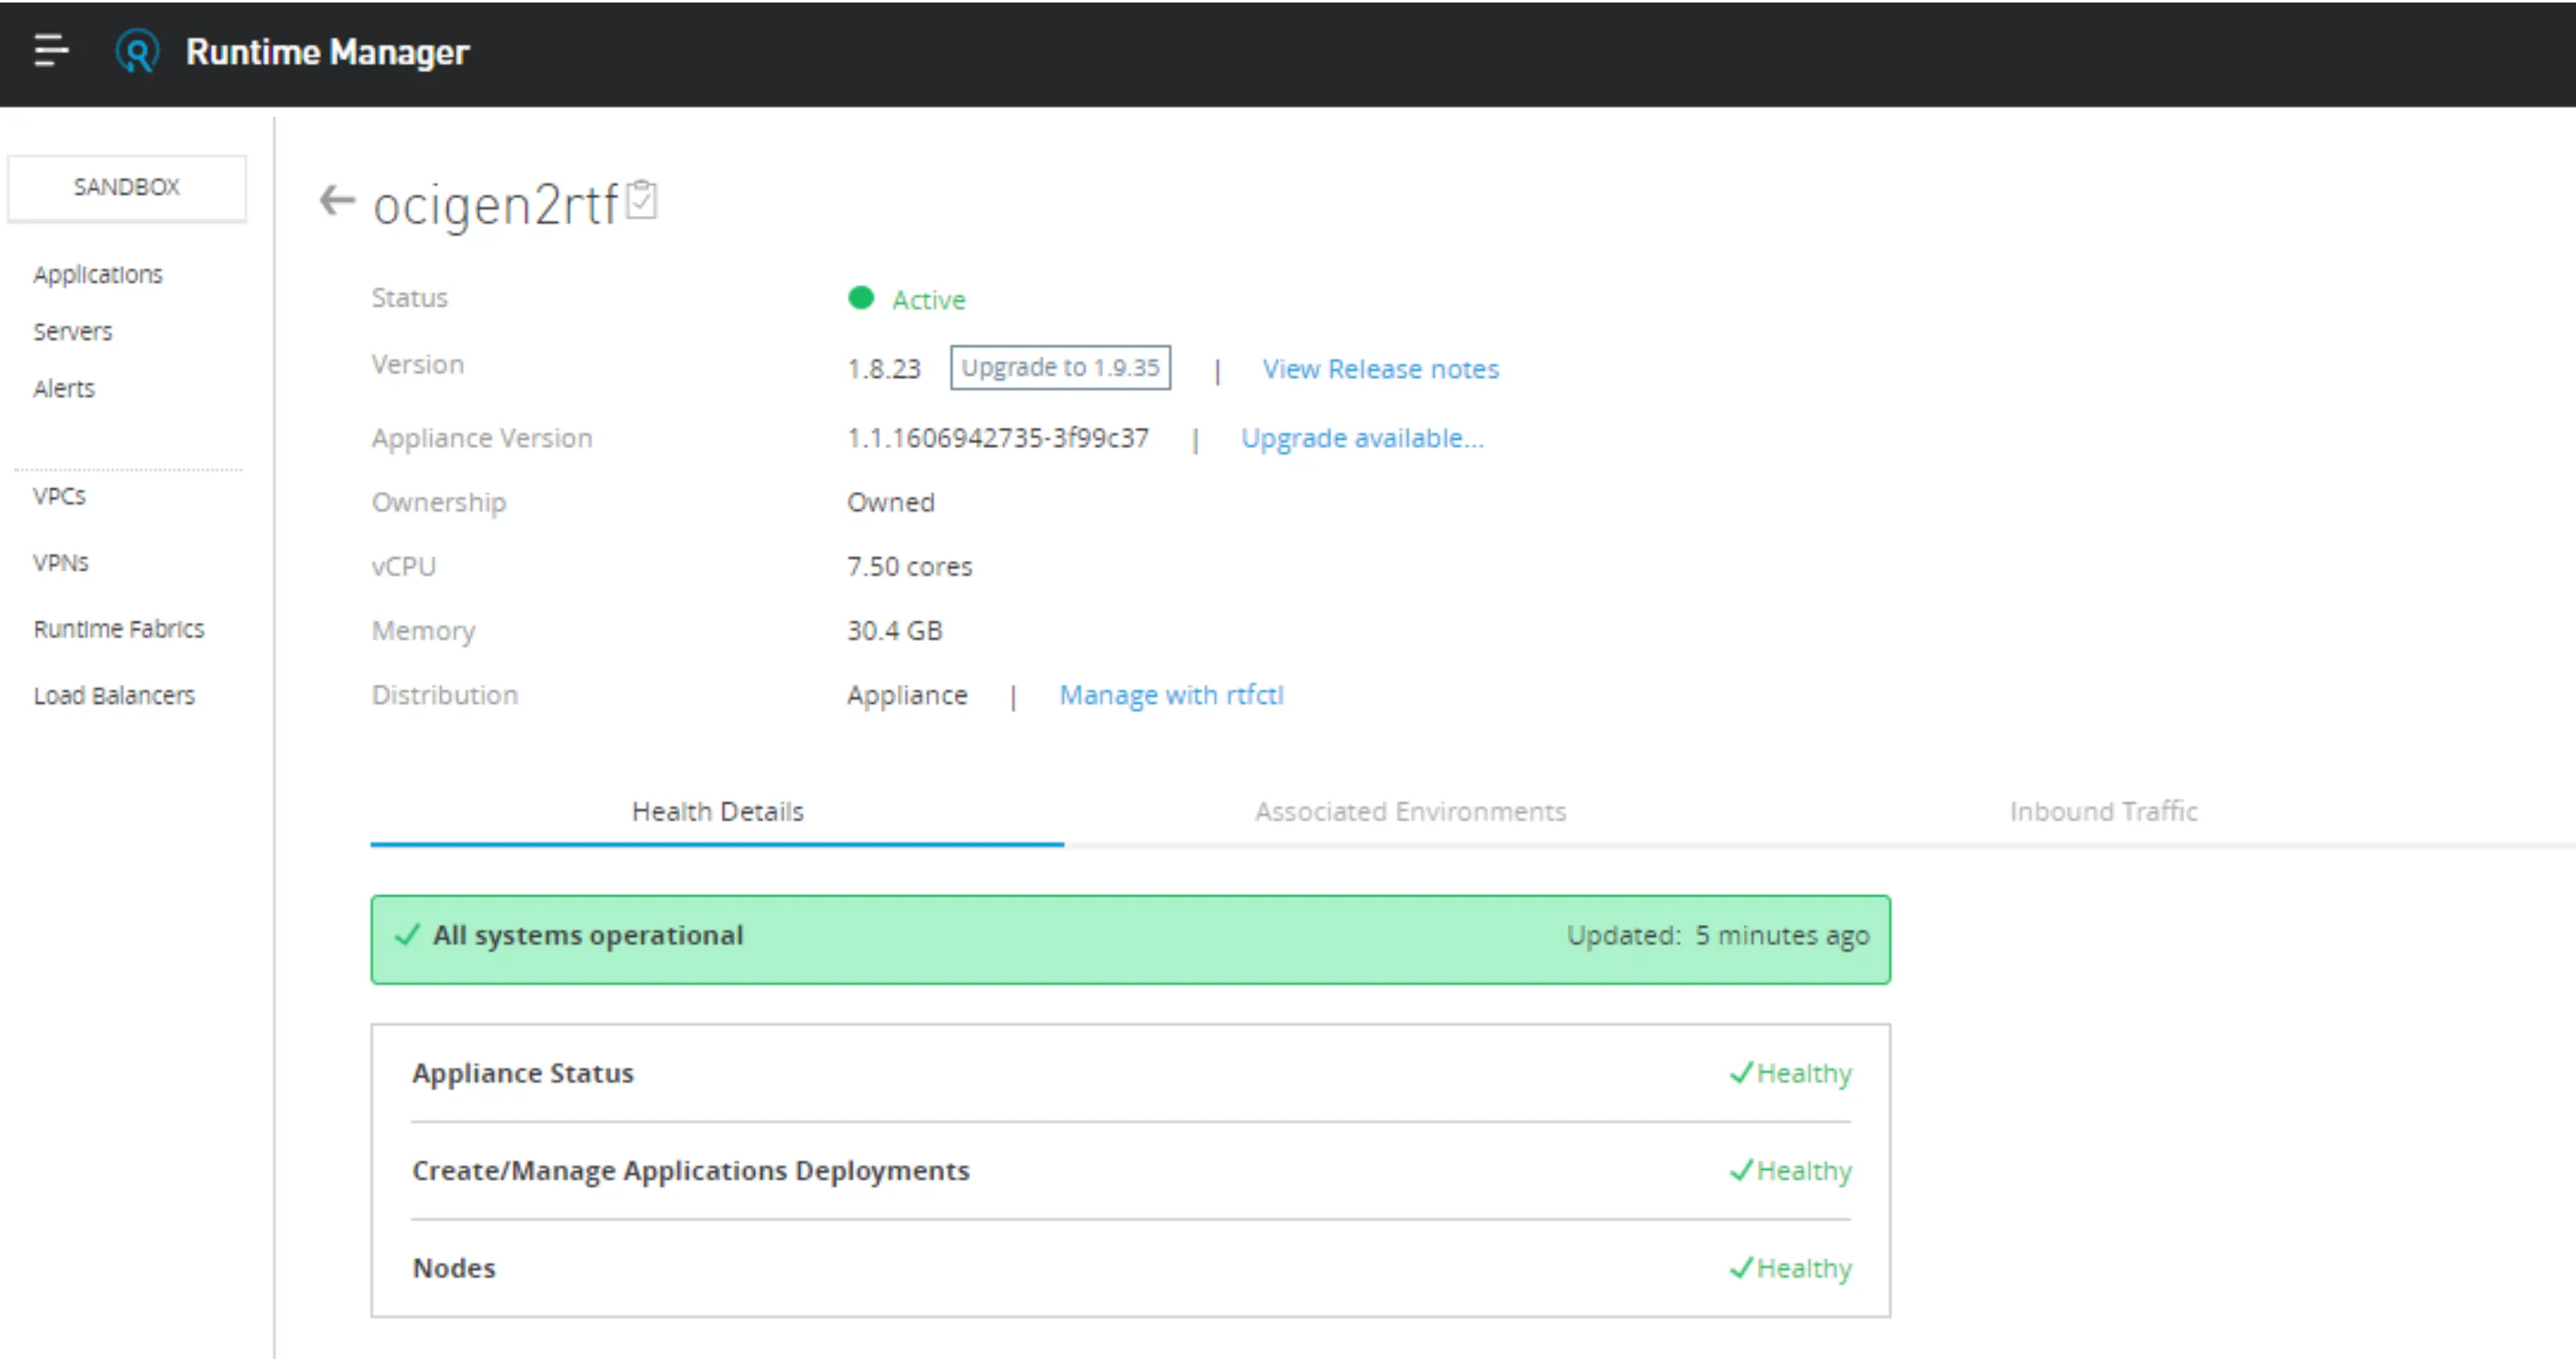Click the Appliance Version field label
The image size is (2576, 1359).
pyautogui.click(x=482, y=438)
